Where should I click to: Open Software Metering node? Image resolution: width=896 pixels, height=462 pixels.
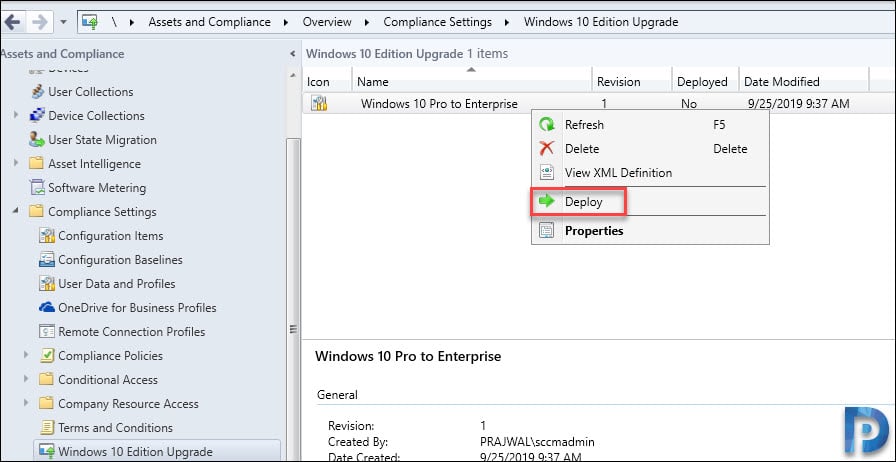[97, 188]
